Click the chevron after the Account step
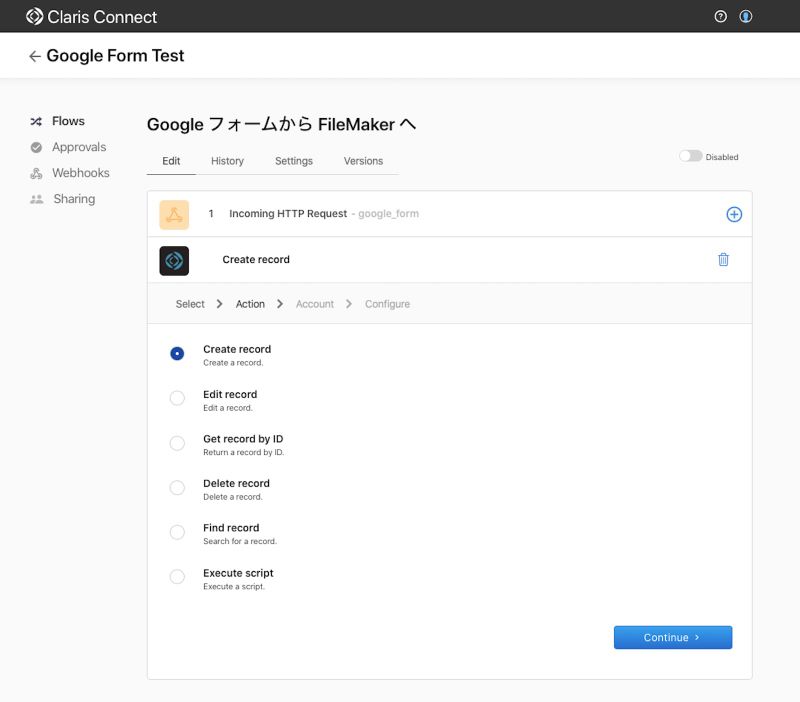 coord(348,304)
